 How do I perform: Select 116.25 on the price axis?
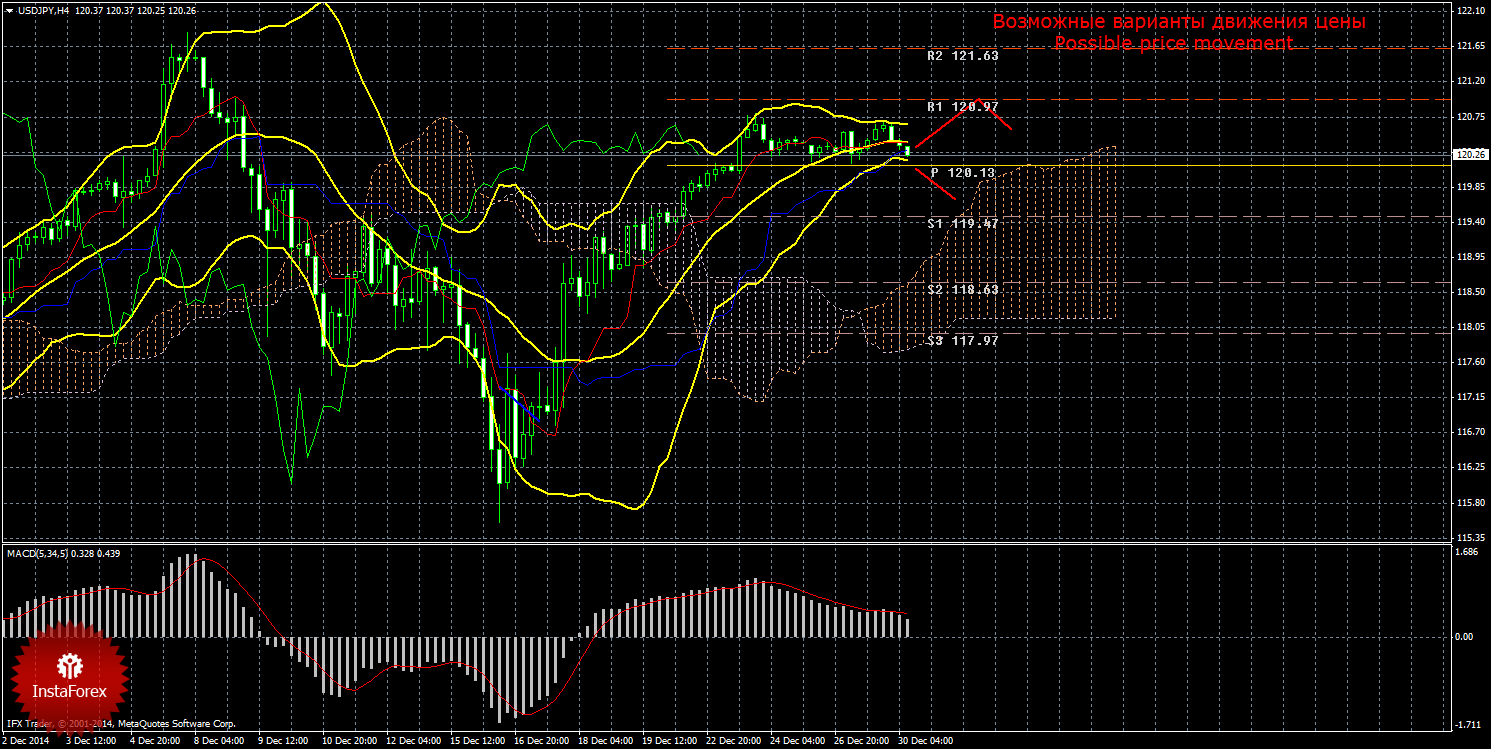pos(1470,467)
